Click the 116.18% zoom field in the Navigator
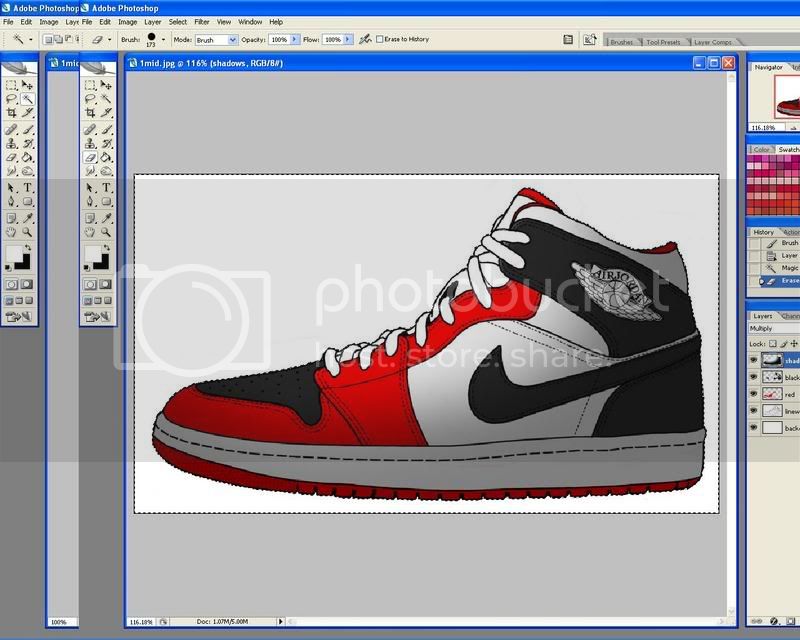800x640 pixels. (x=764, y=128)
